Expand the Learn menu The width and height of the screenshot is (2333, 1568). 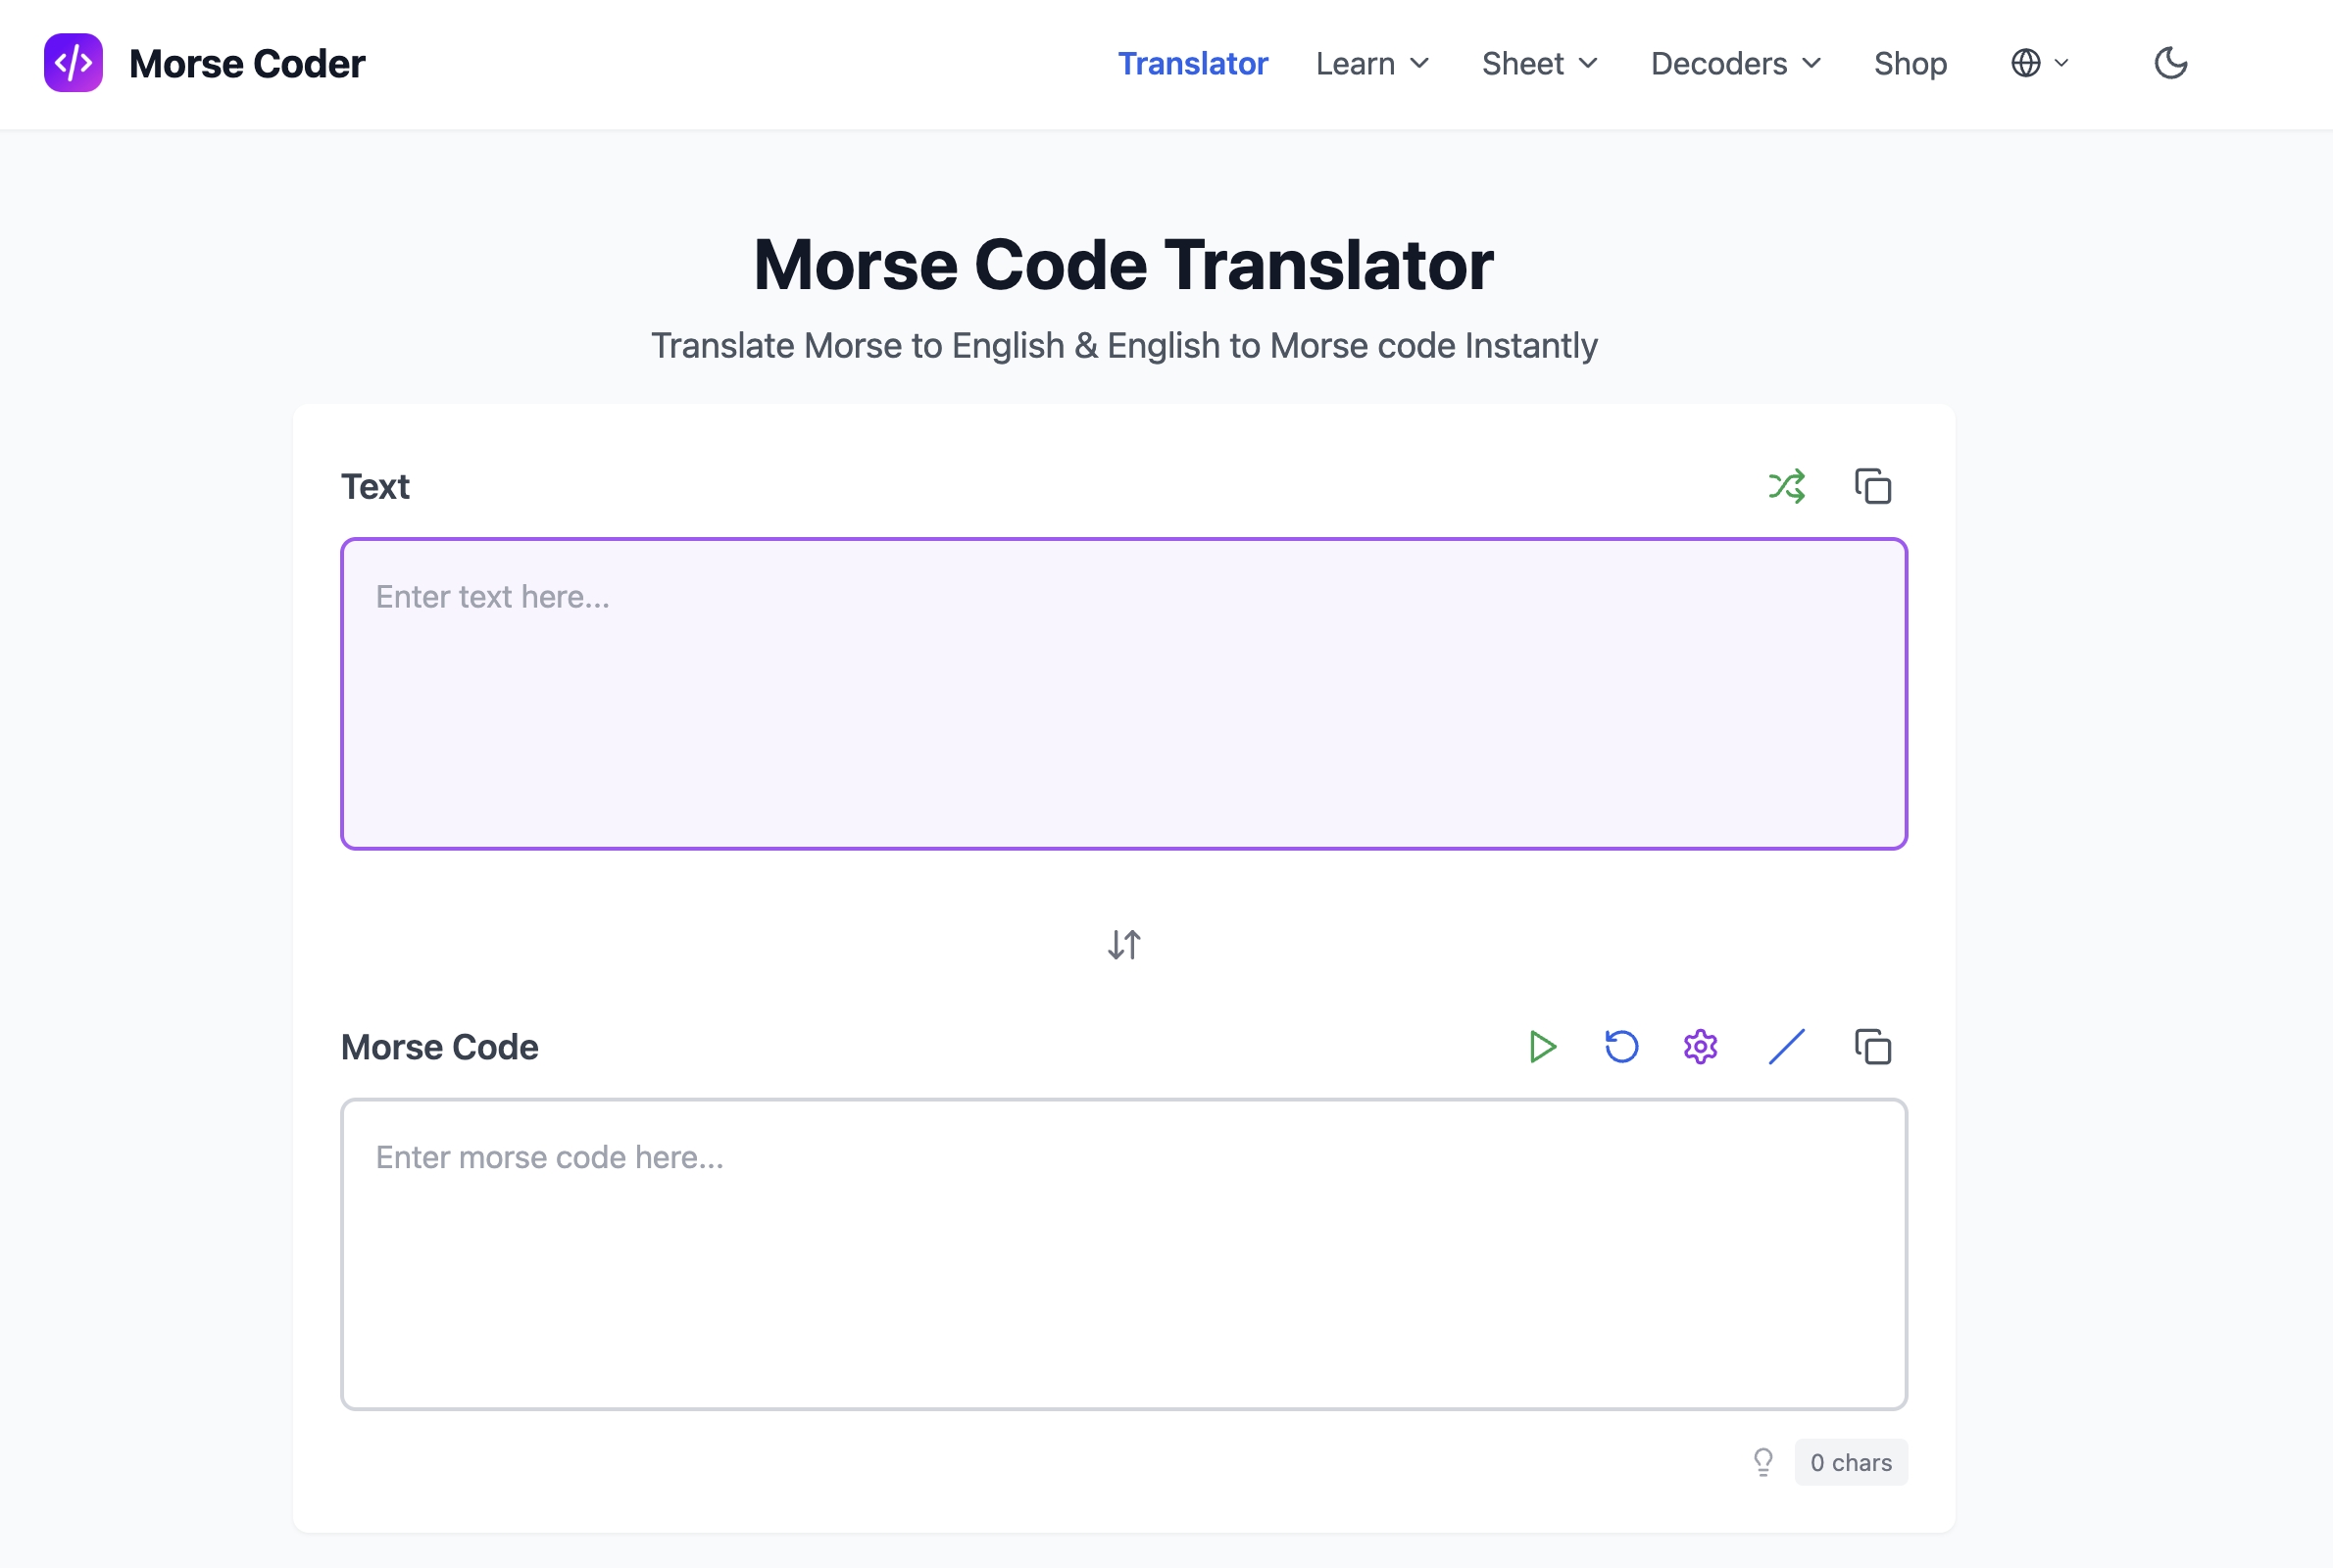1372,63
